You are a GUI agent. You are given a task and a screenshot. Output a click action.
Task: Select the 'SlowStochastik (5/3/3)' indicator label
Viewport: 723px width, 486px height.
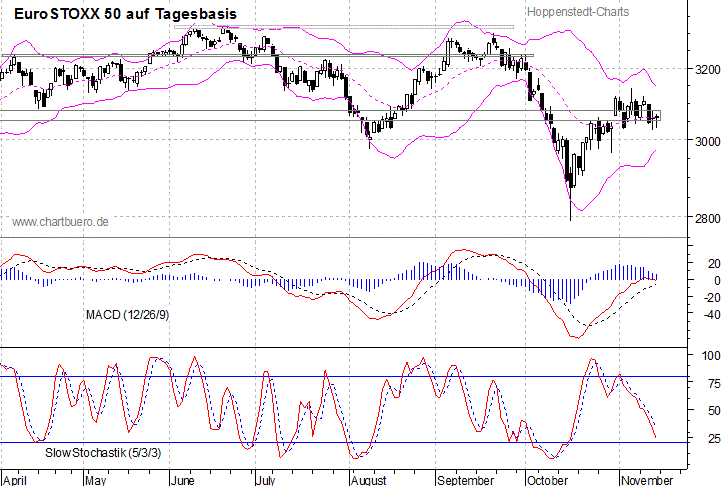pos(103,453)
